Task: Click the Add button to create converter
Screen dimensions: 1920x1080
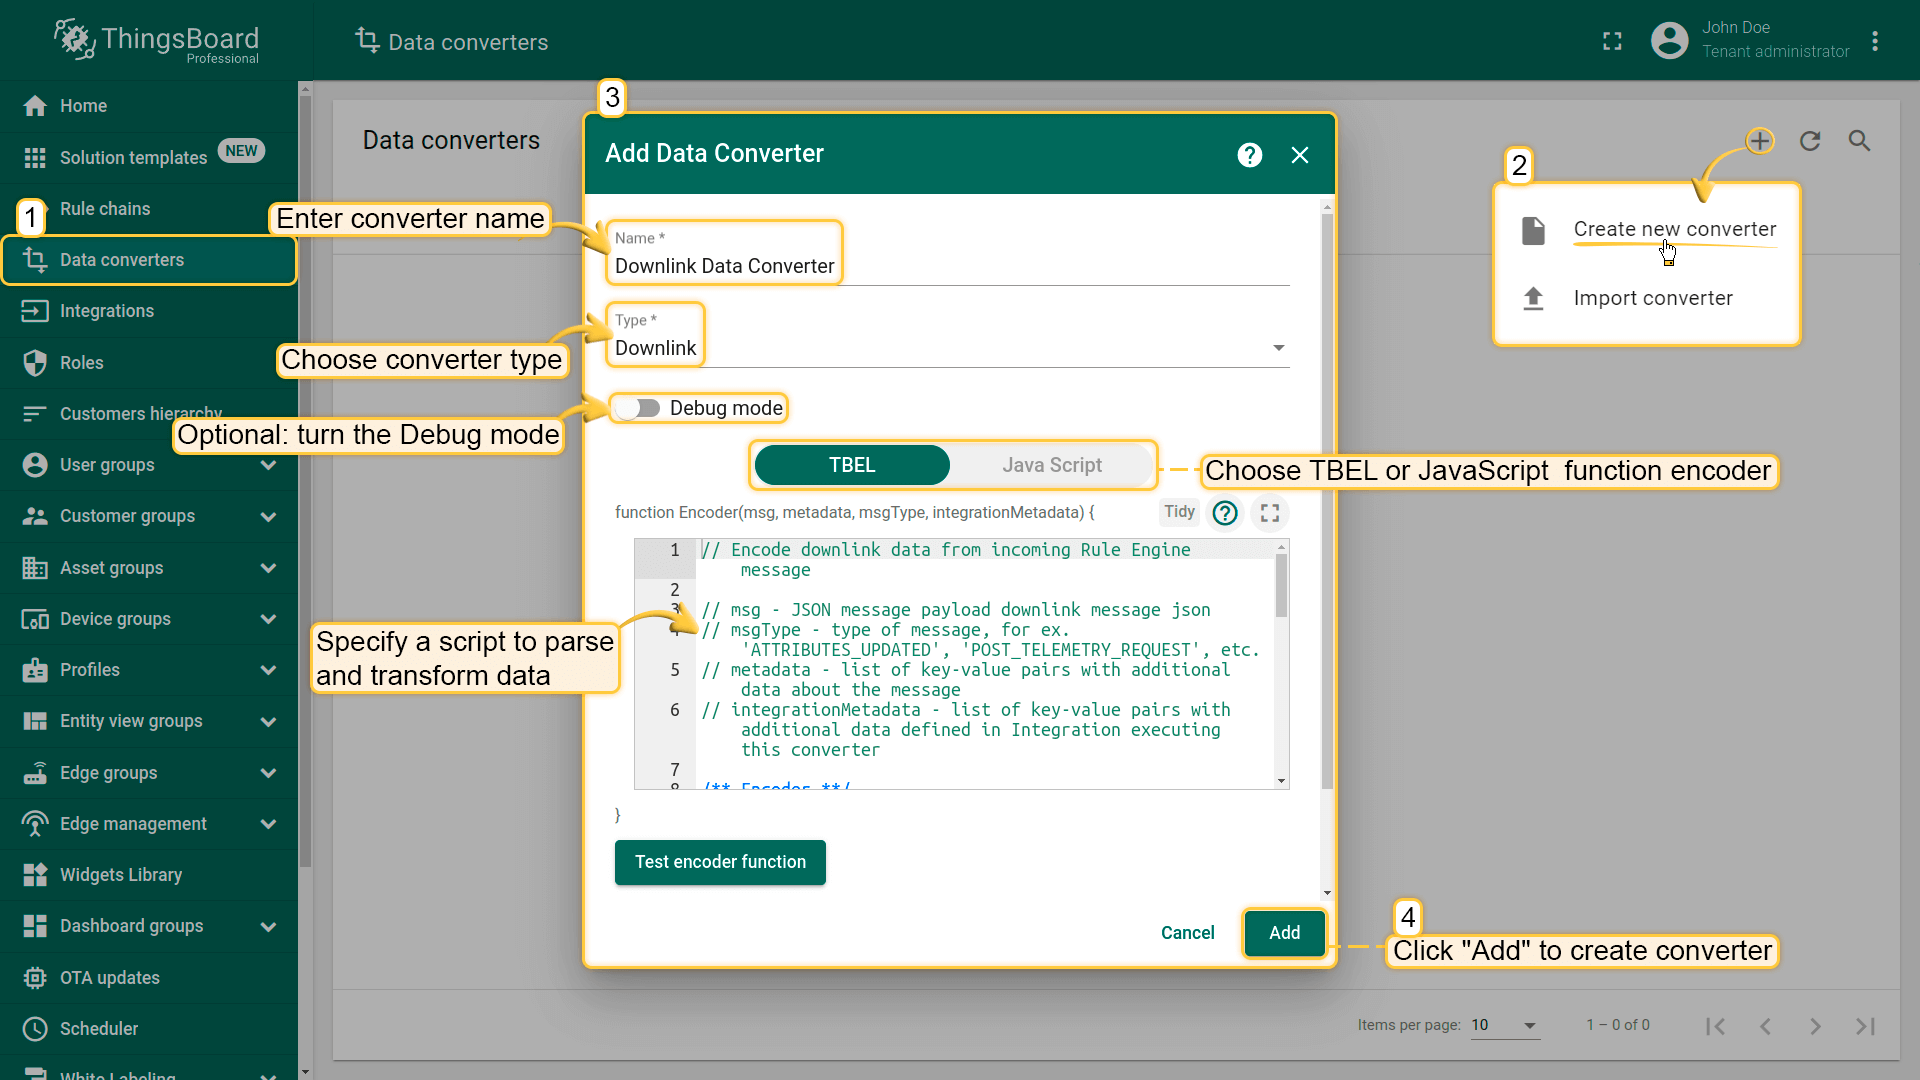Action: point(1284,932)
